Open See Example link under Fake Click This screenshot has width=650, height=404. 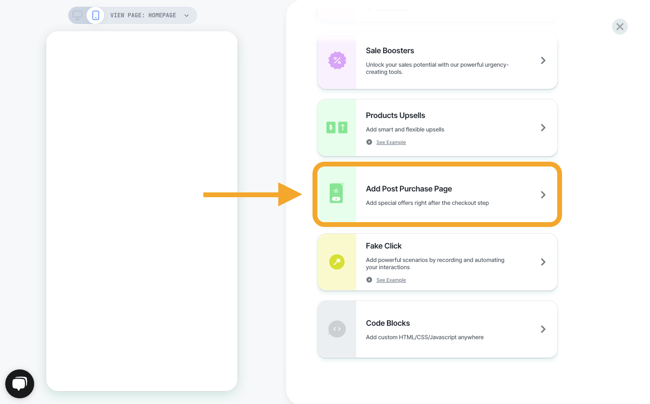coord(391,280)
